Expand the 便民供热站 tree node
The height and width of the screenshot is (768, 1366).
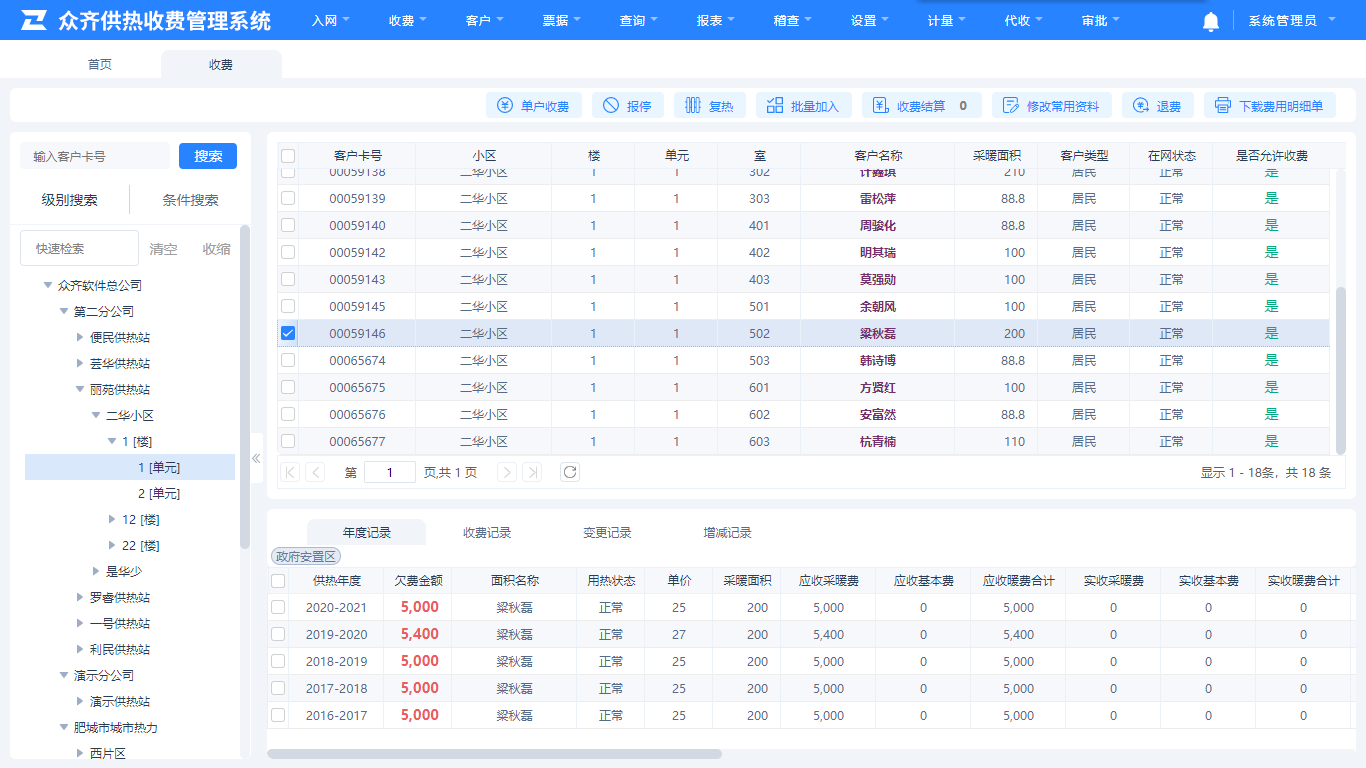point(80,337)
